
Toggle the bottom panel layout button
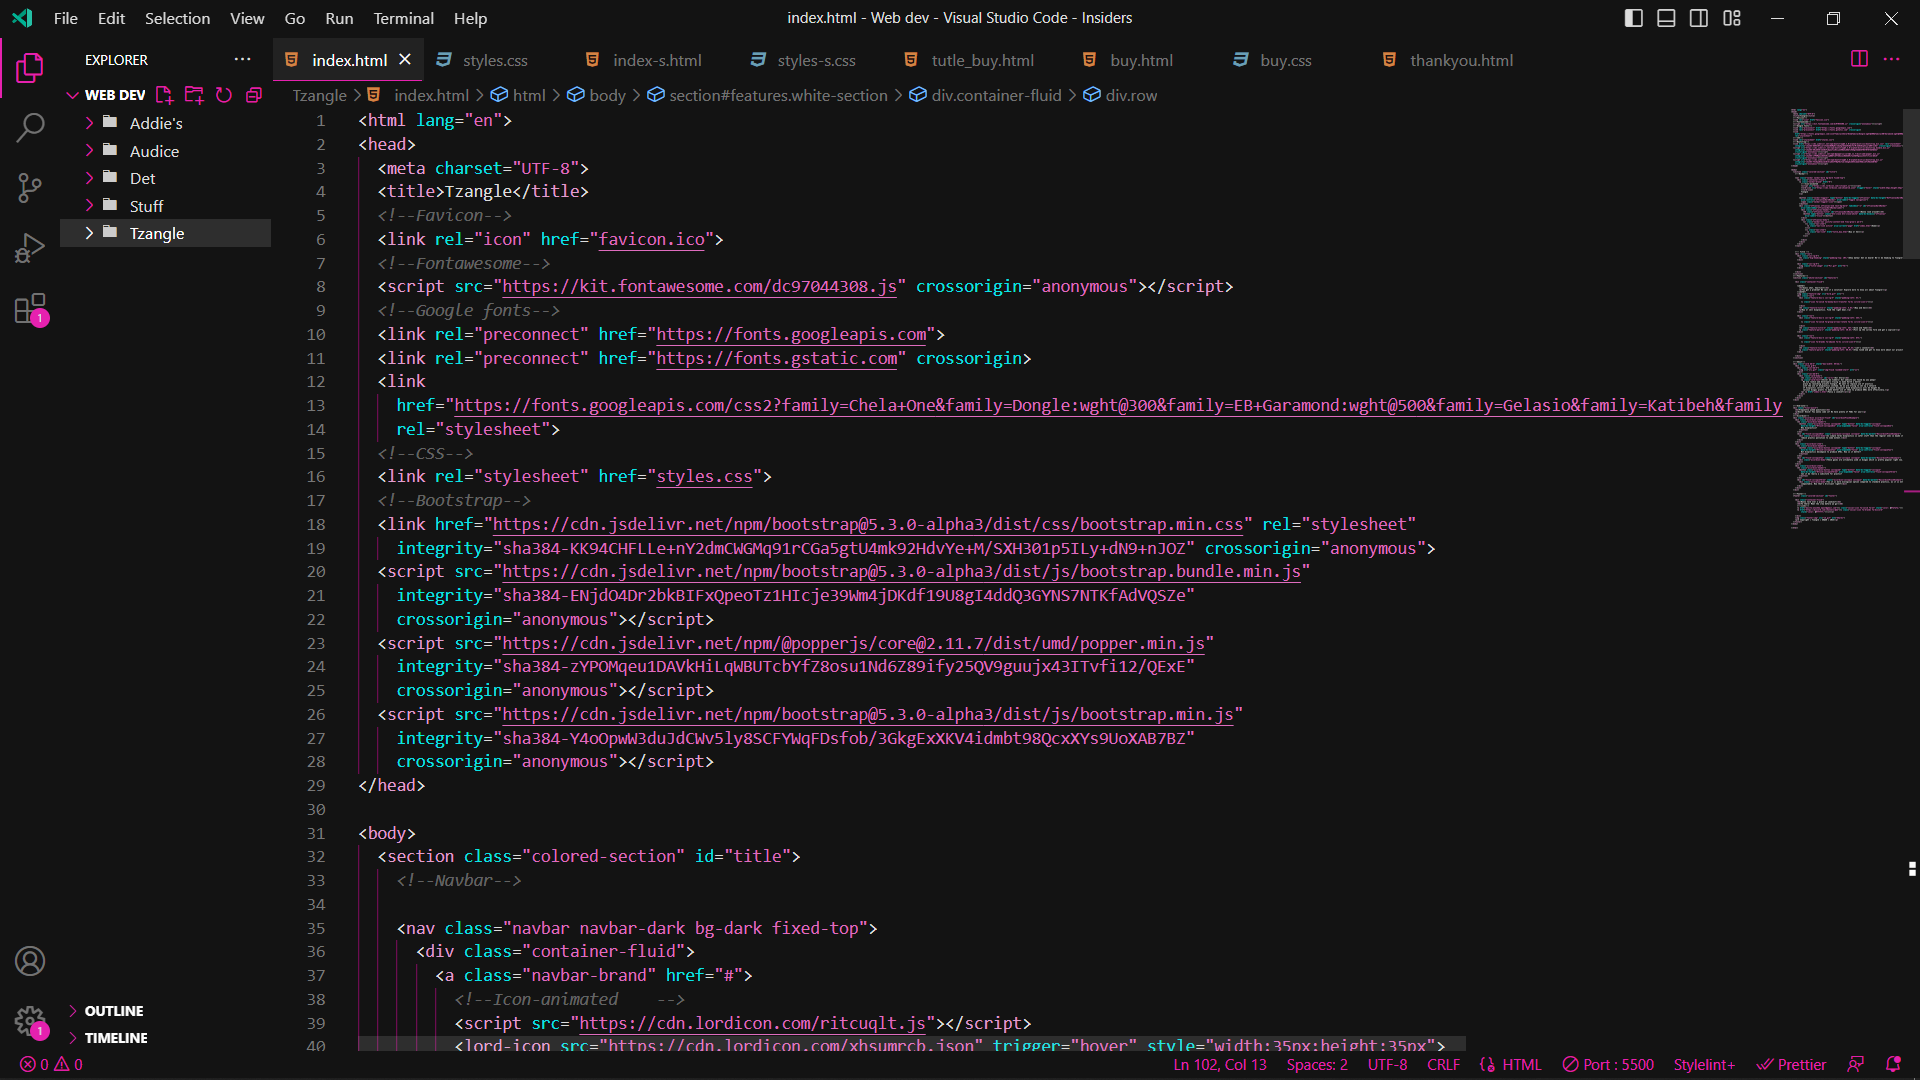1666,18
